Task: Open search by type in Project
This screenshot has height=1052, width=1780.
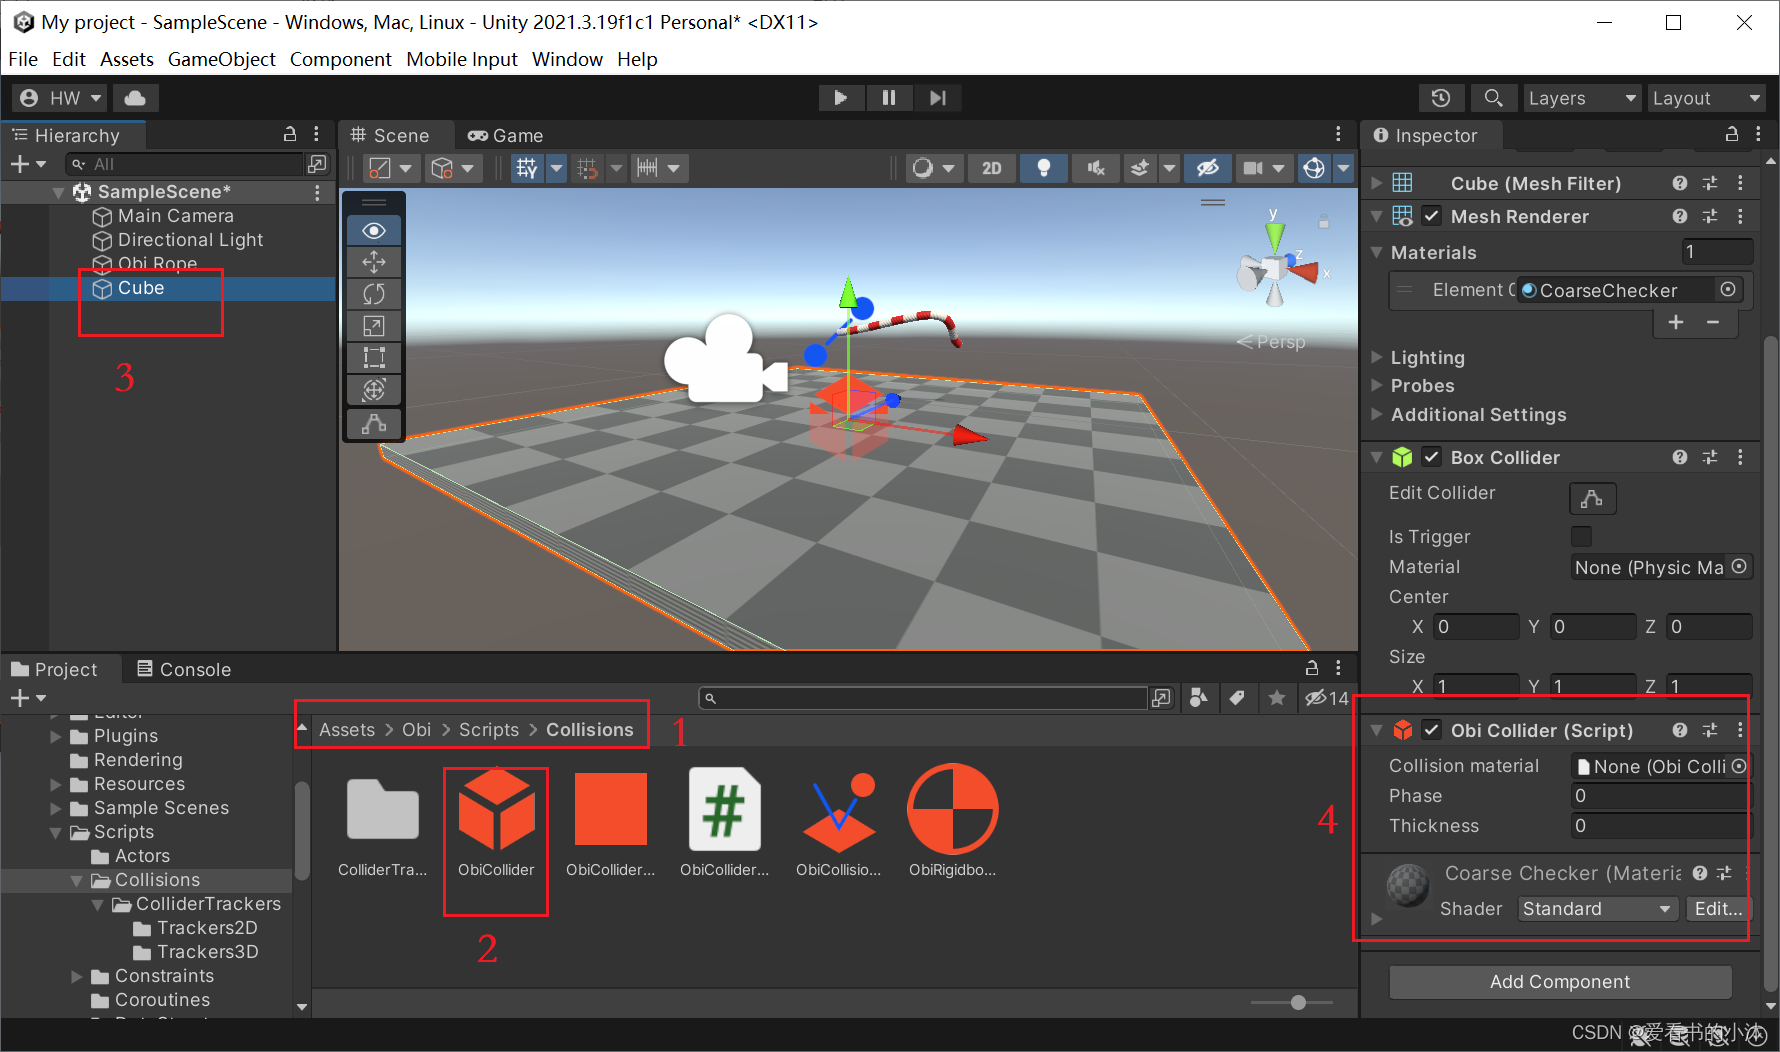Action: point(1199,698)
